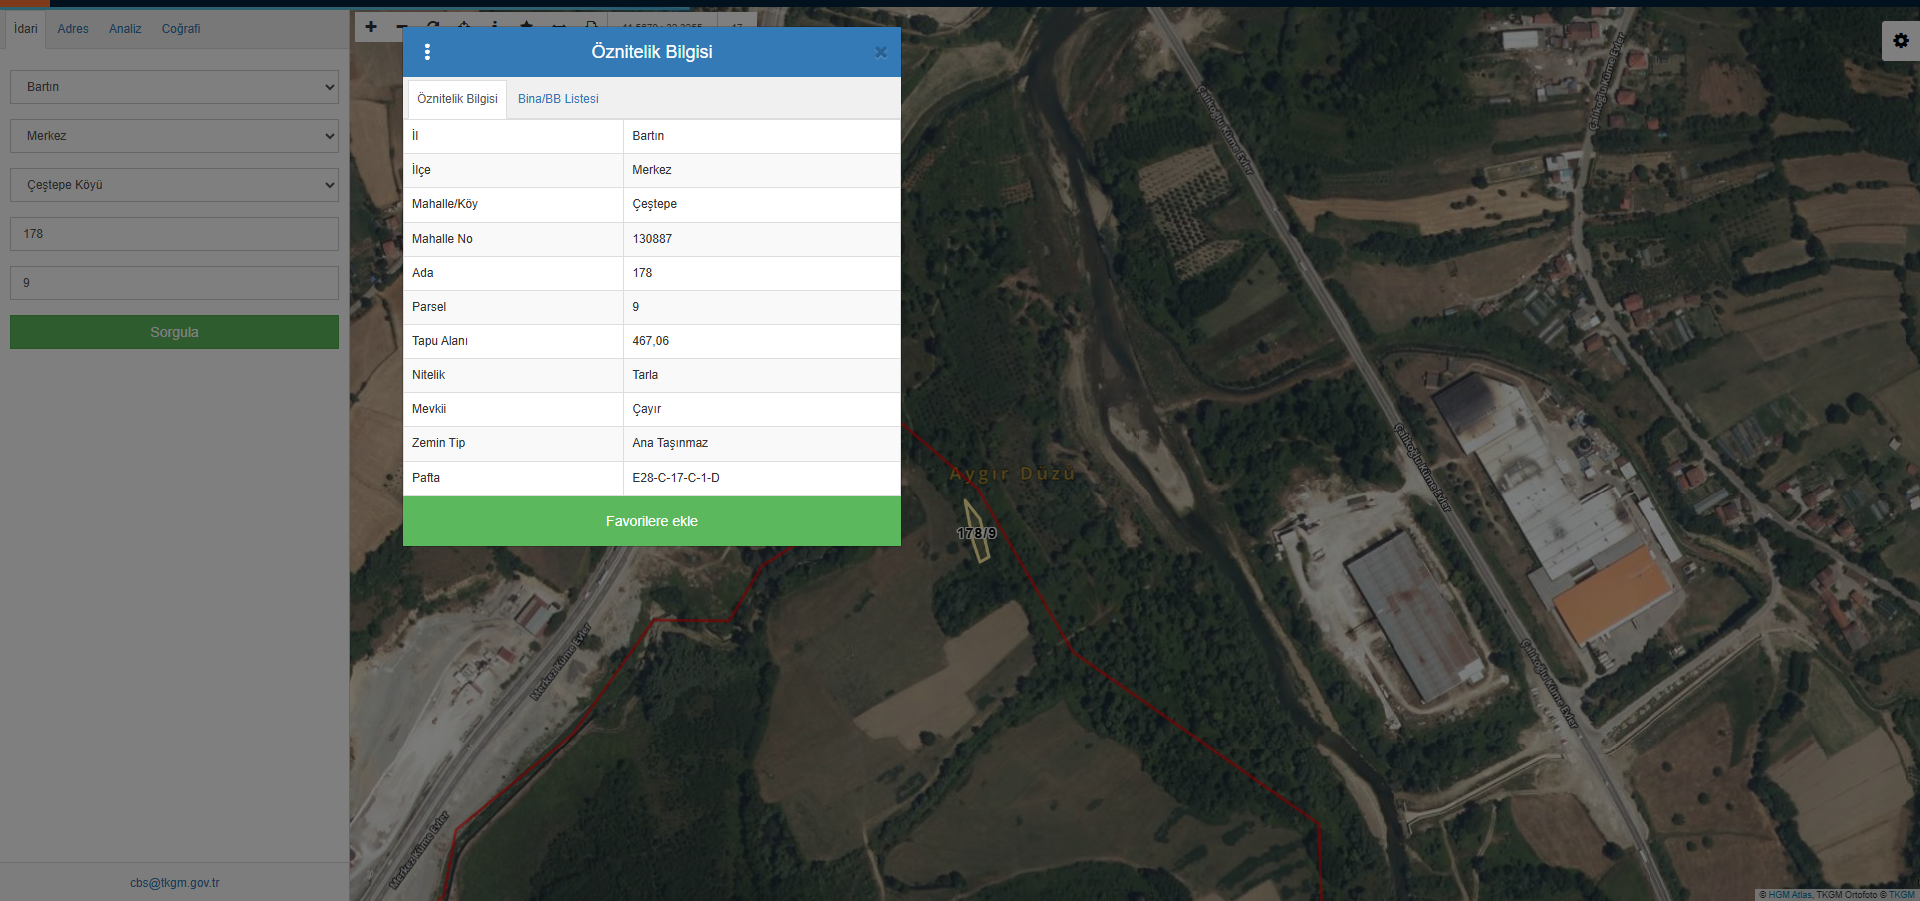Screen dimensions: 1920x901
Task: Open the cbs@tkgm.gov.tr email link
Action: pos(174,883)
